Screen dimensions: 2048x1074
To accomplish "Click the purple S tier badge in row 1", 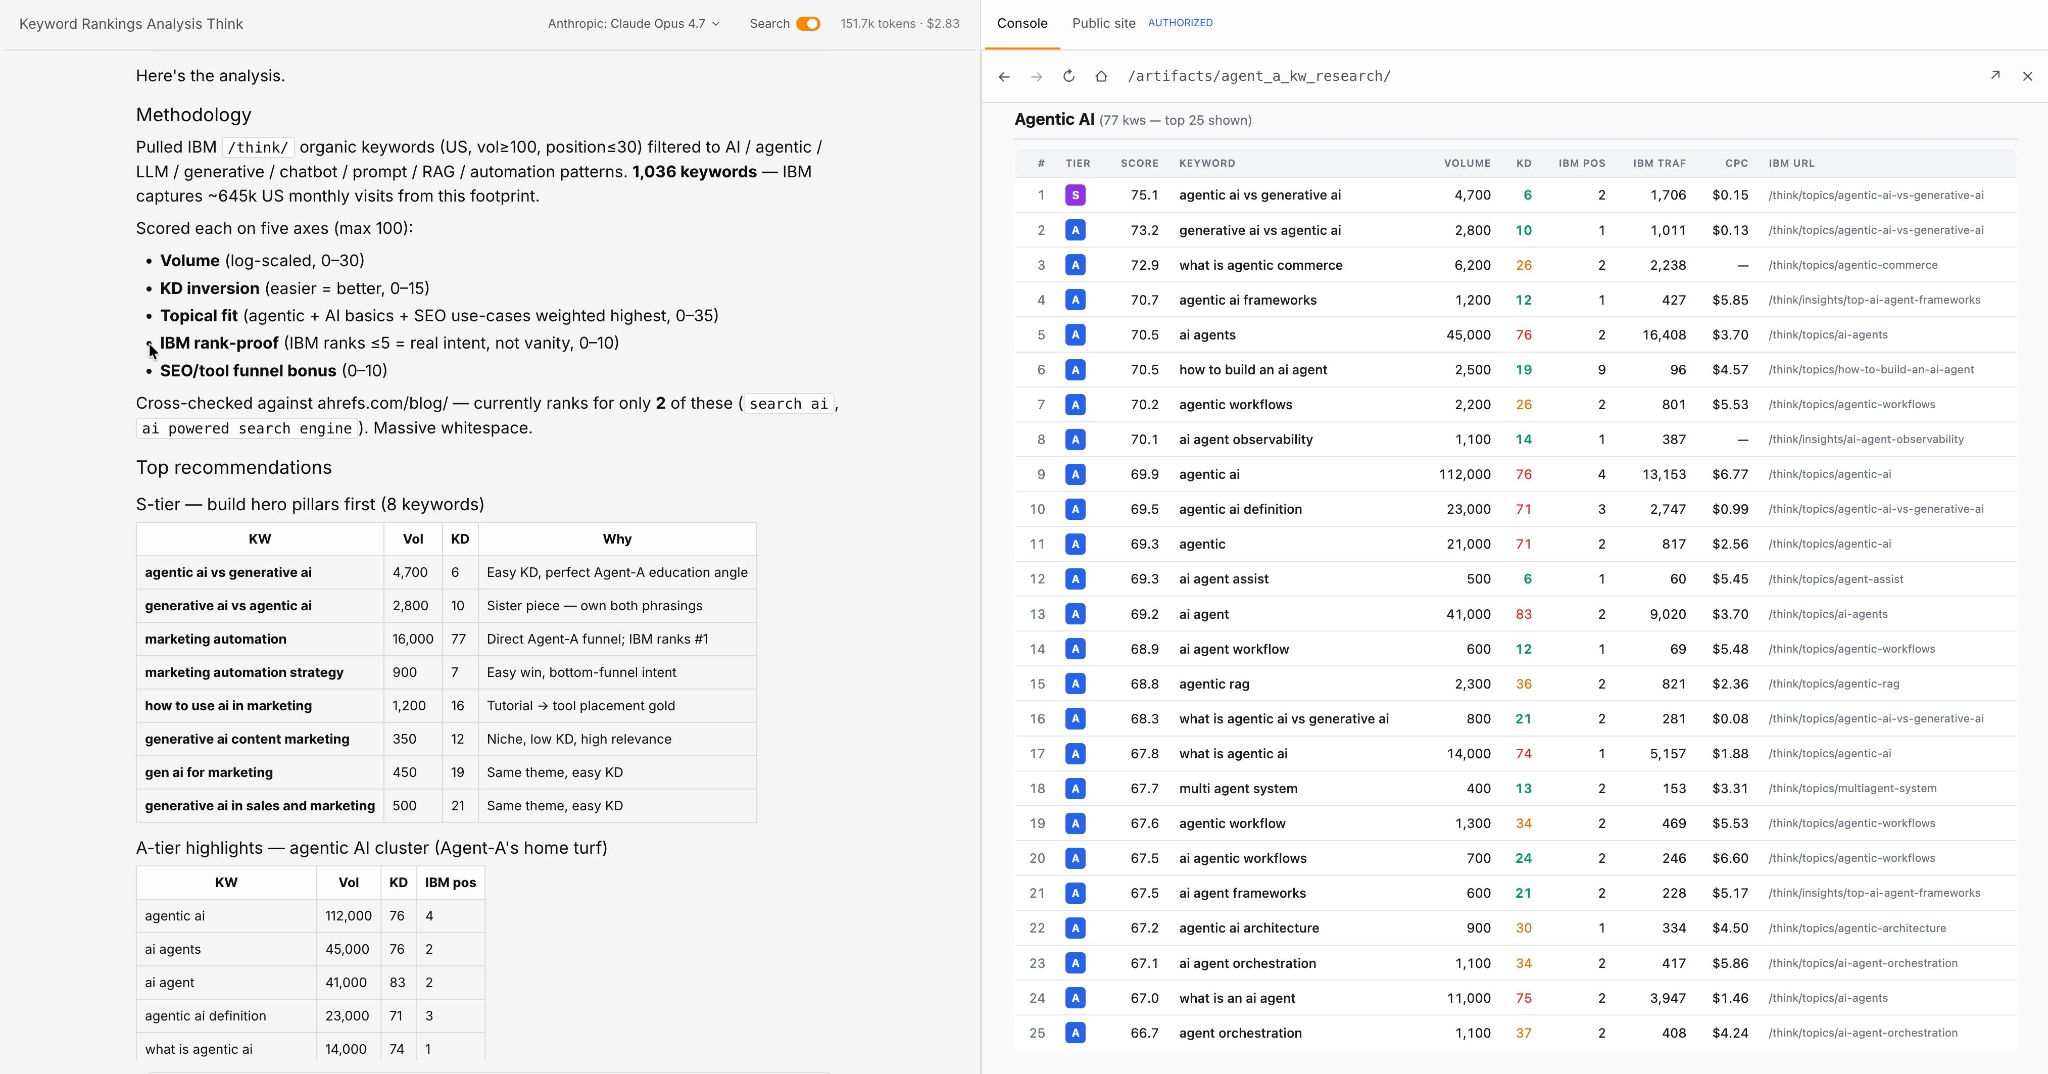I will pyautogui.click(x=1075, y=195).
